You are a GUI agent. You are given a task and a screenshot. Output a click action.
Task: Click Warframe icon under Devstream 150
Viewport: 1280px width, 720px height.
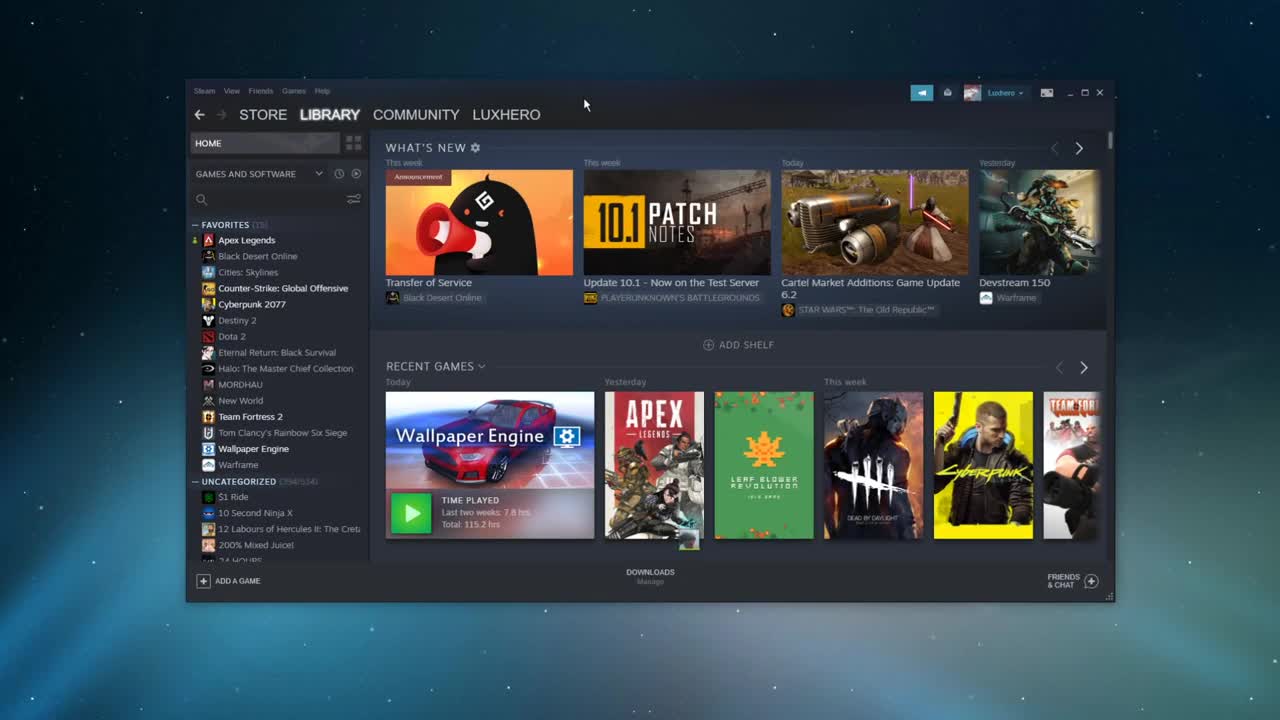tap(986, 298)
